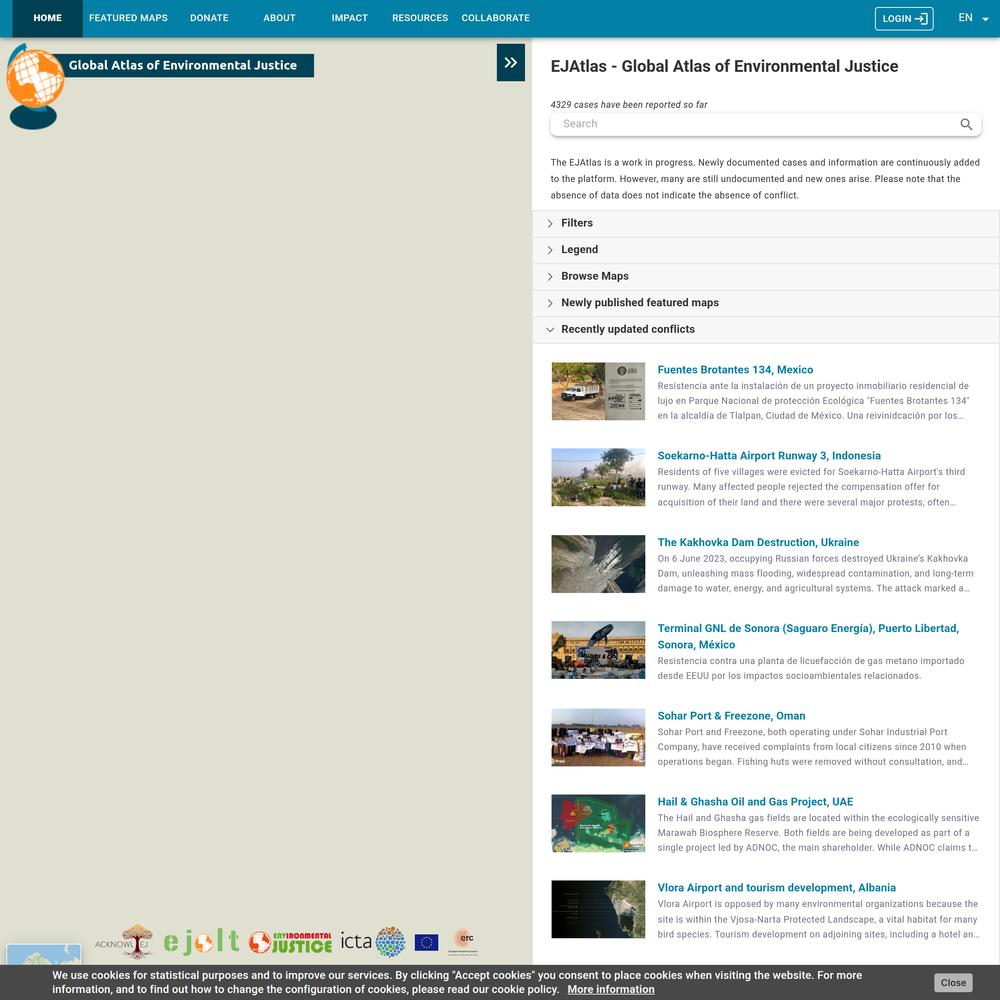Open The Kakhovka Dam Destruction, Ukraine

click(758, 543)
